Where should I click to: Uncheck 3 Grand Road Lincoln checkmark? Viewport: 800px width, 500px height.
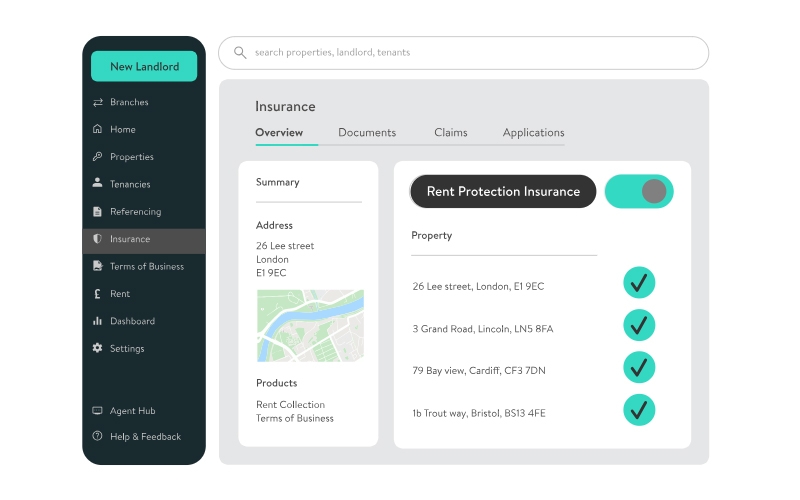[x=639, y=325]
